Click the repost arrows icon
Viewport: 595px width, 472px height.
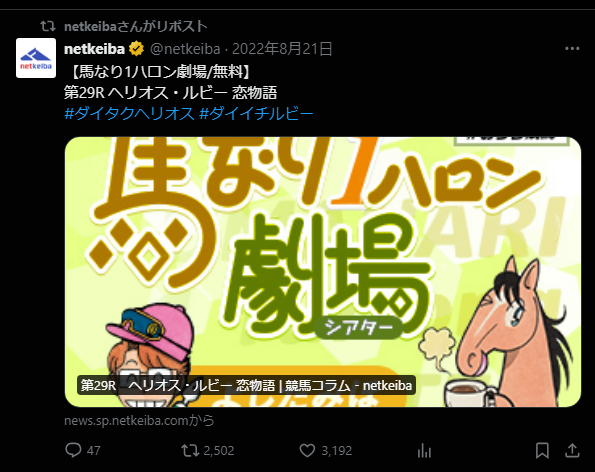(190, 450)
